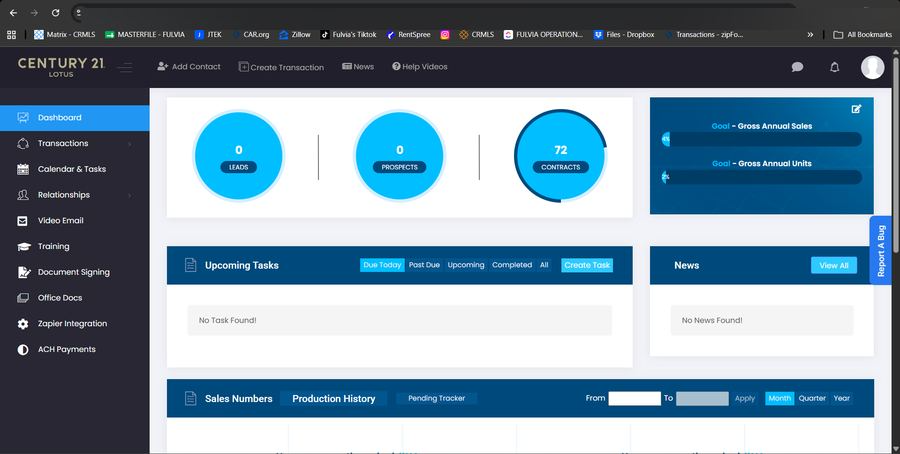Click the Sales Numbers document icon
Image resolution: width=900 pixels, height=454 pixels.
point(191,398)
